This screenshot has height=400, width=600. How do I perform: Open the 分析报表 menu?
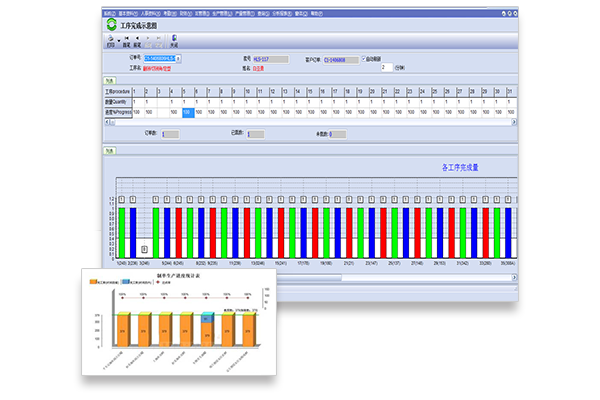coord(282,13)
